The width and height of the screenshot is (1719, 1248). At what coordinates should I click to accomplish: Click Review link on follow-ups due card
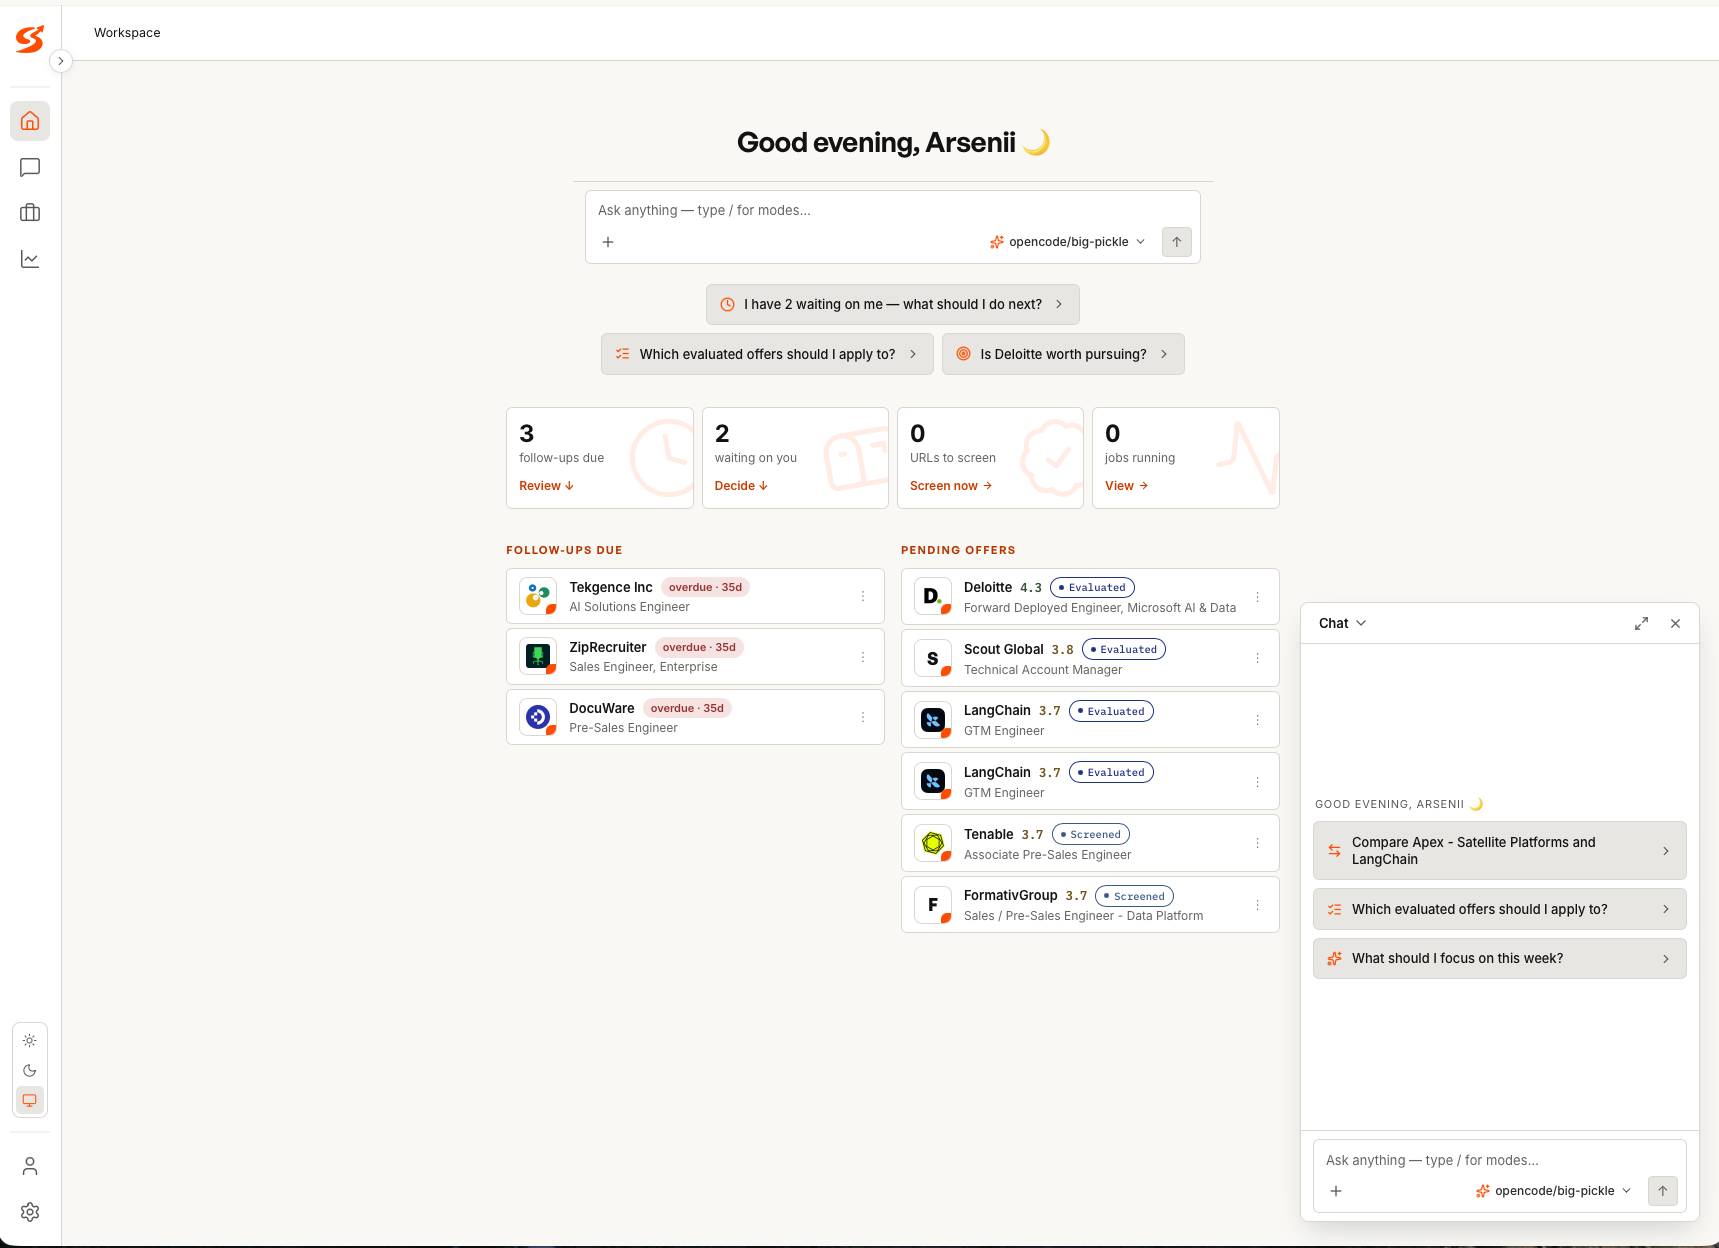coord(546,486)
